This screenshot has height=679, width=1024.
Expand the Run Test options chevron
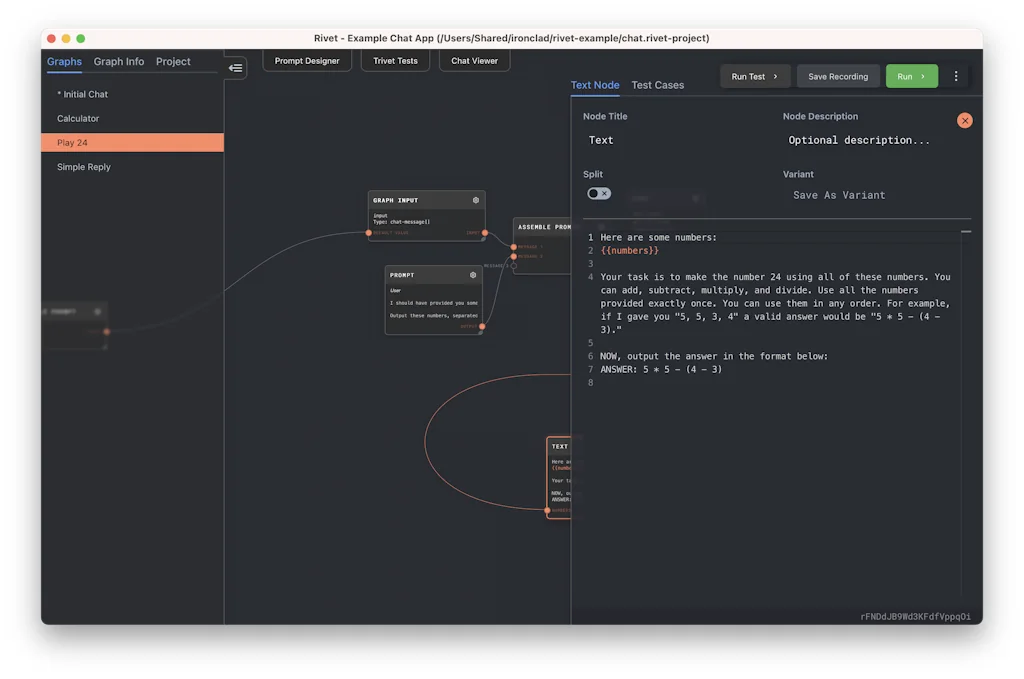[x=775, y=76]
